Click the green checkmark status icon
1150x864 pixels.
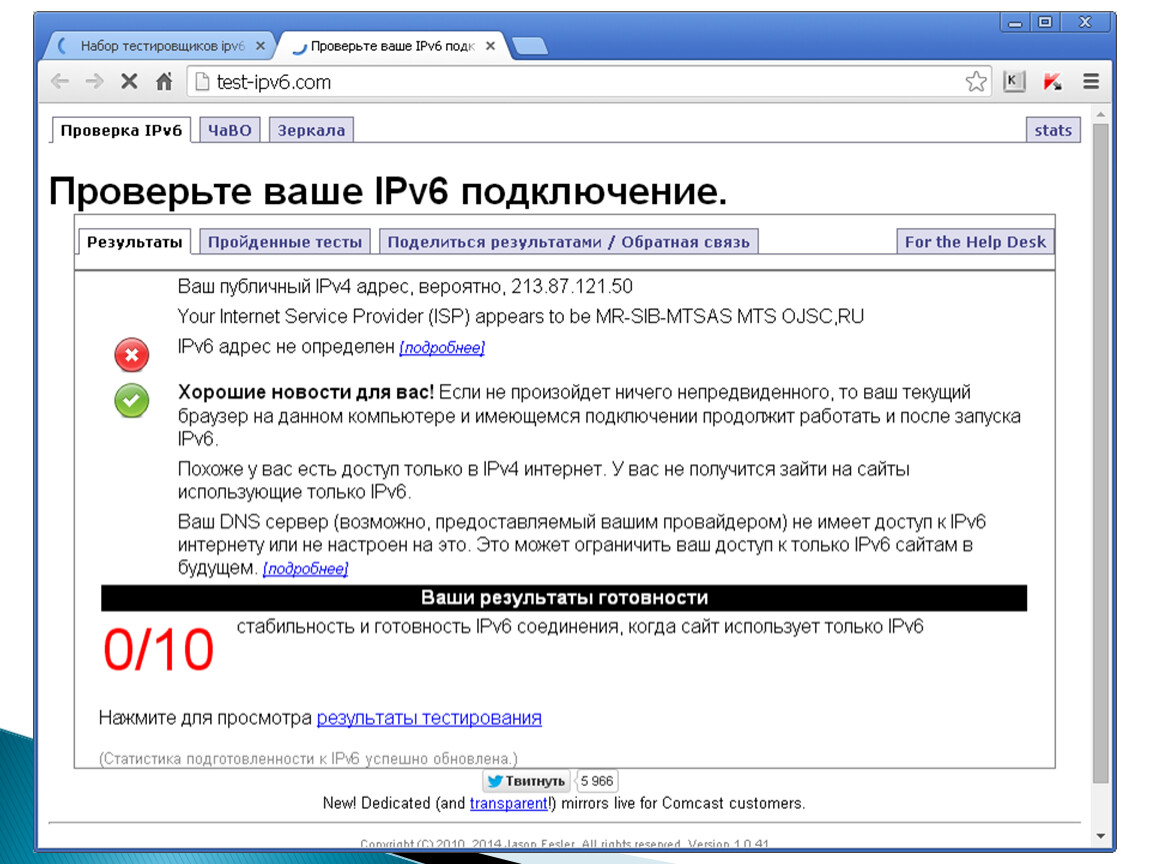coord(131,401)
